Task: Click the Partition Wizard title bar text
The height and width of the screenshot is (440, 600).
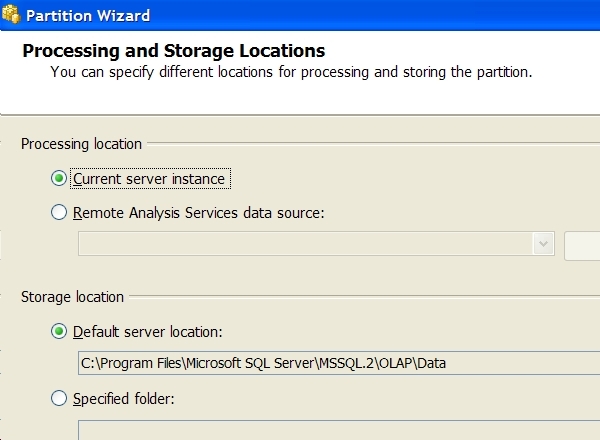Action: (86, 14)
